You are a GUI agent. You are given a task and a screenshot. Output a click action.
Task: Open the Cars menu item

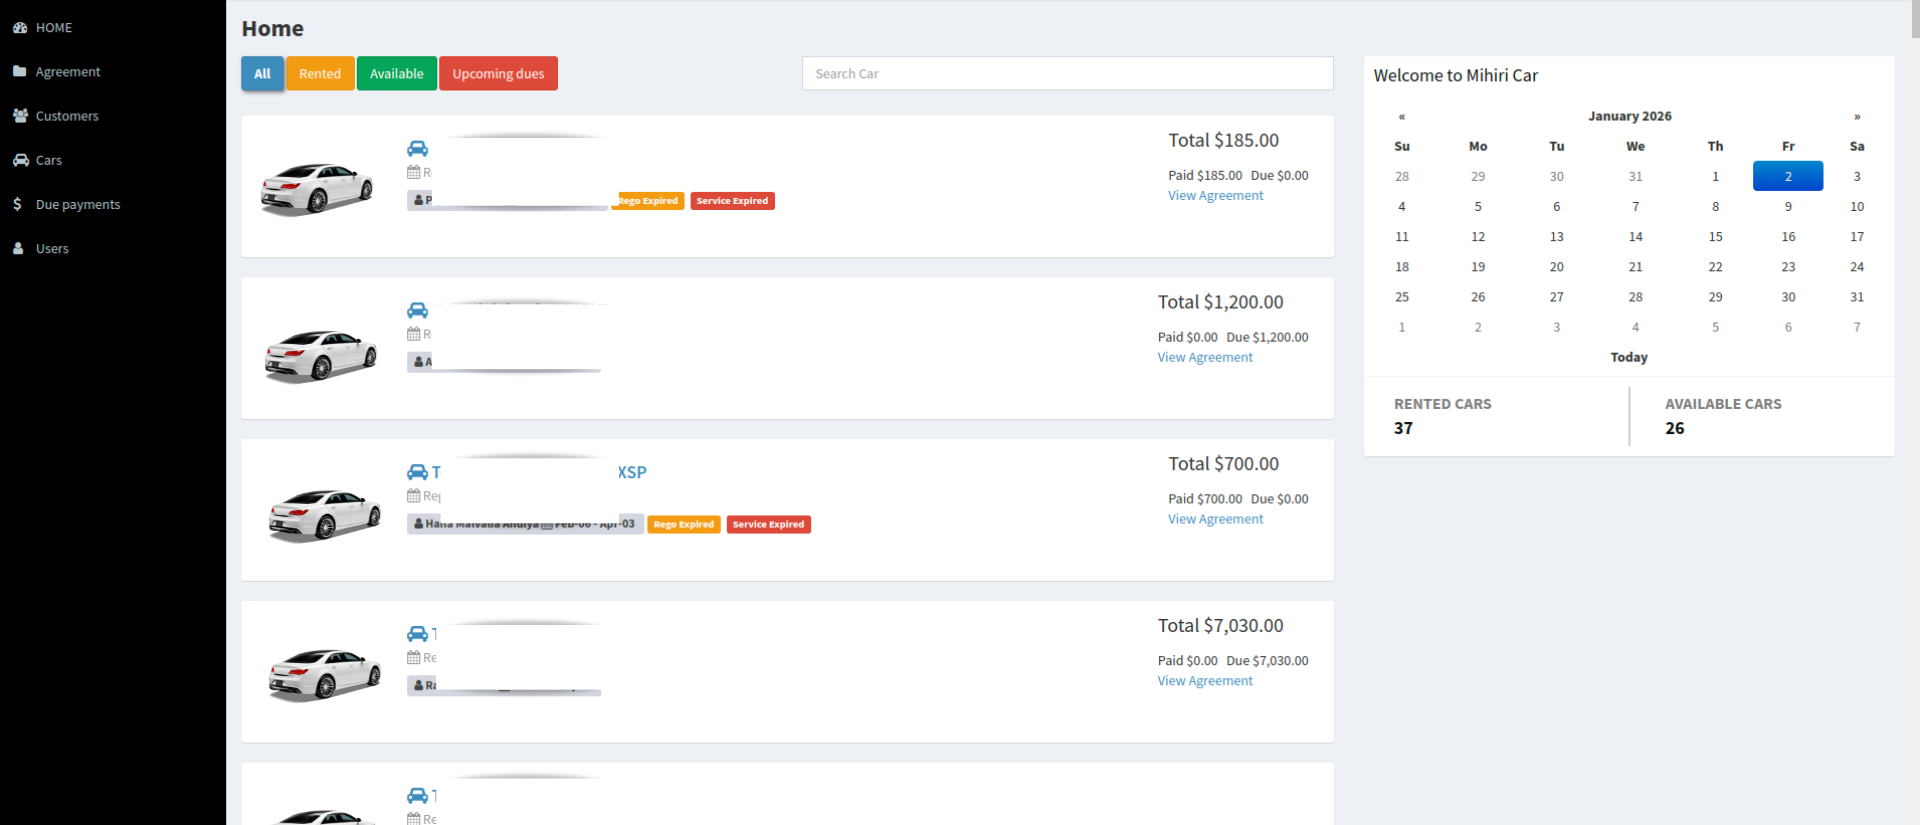pyautogui.click(x=49, y=160)
